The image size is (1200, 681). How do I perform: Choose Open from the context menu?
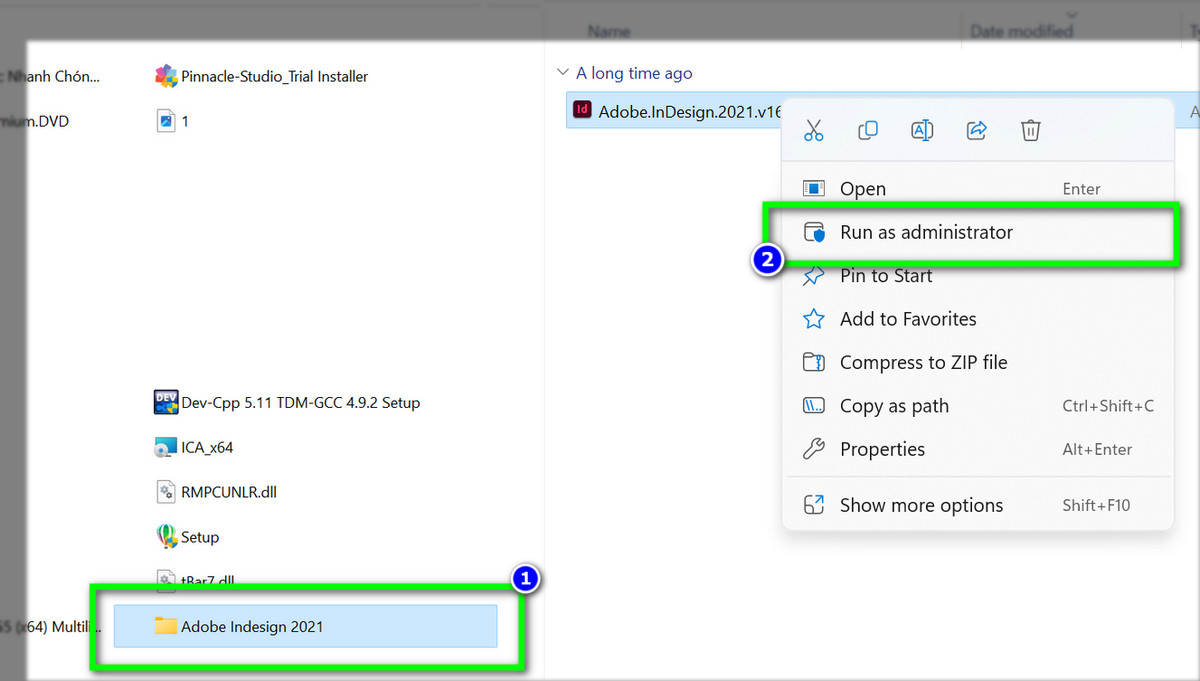(x=977, y=189)
